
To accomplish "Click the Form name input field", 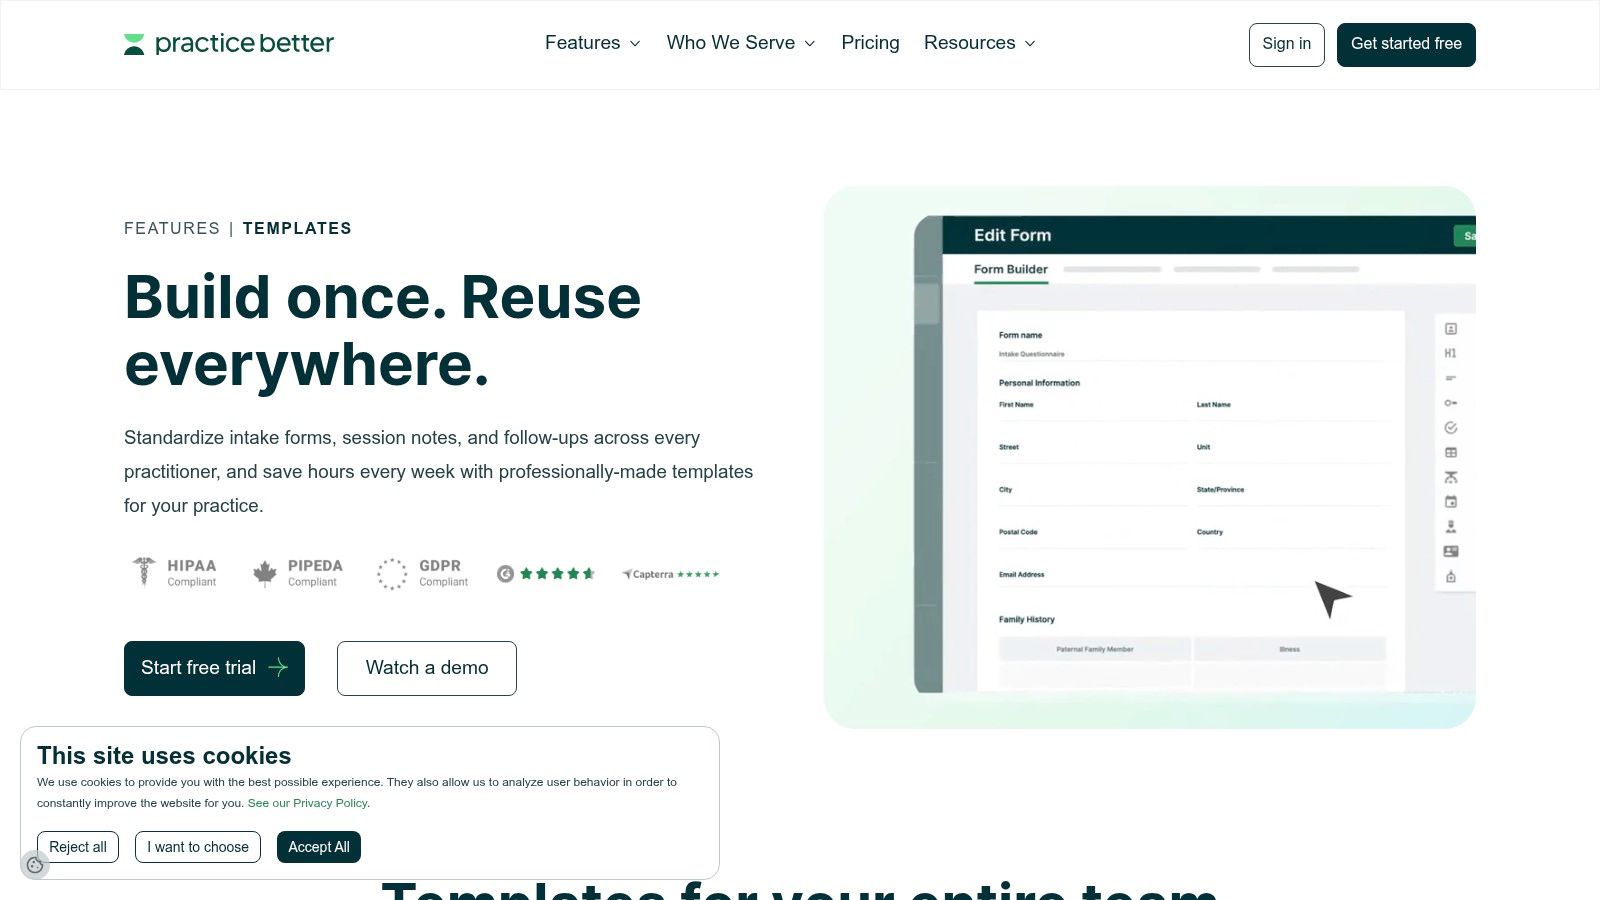I will pyautogui.click(x=1190, y=354).
